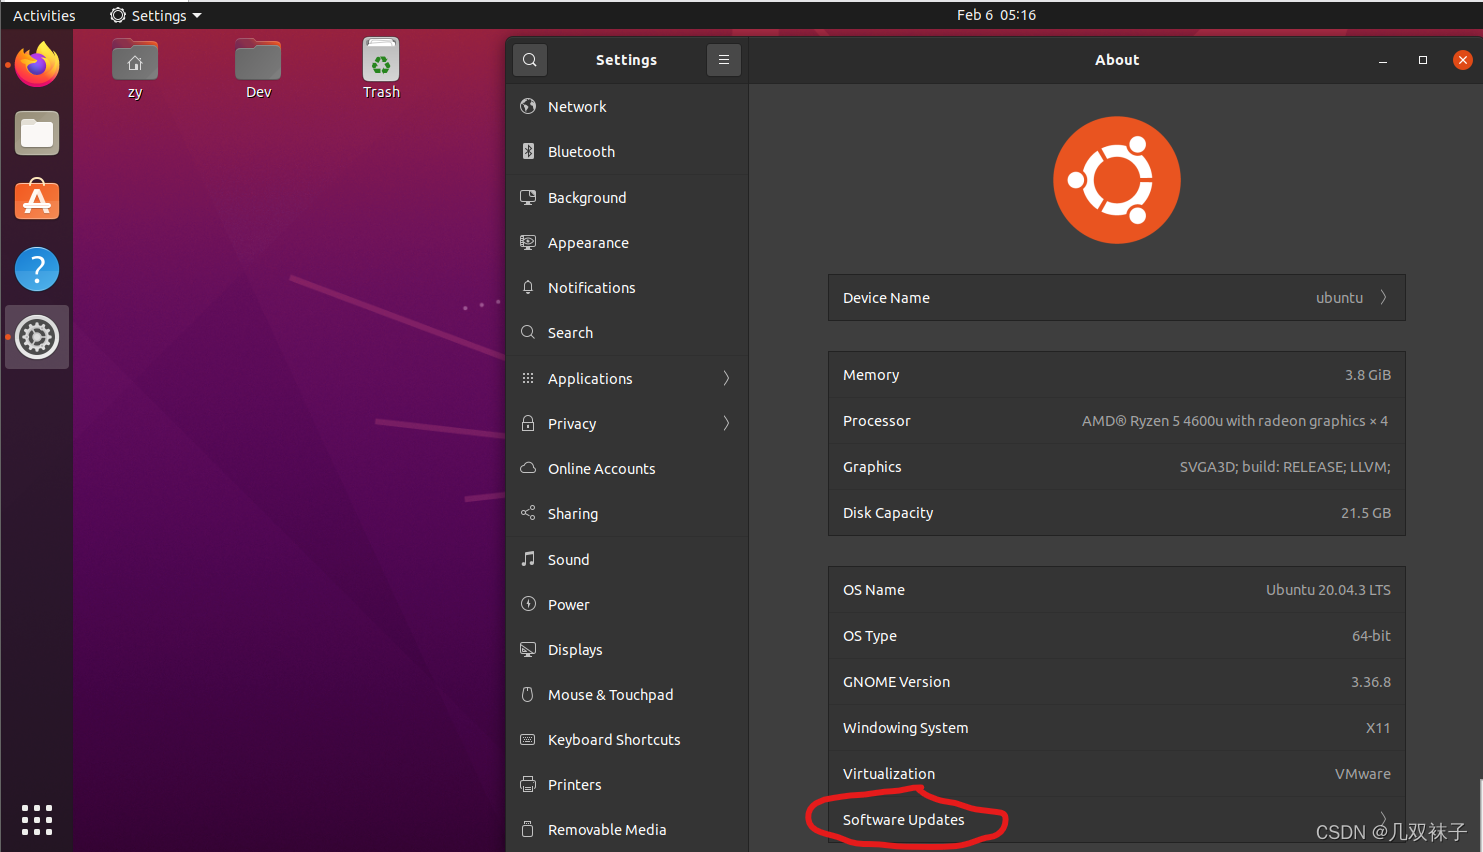
Task: Click the Memory value 3.8 GiB
Action: (1367, 375)
